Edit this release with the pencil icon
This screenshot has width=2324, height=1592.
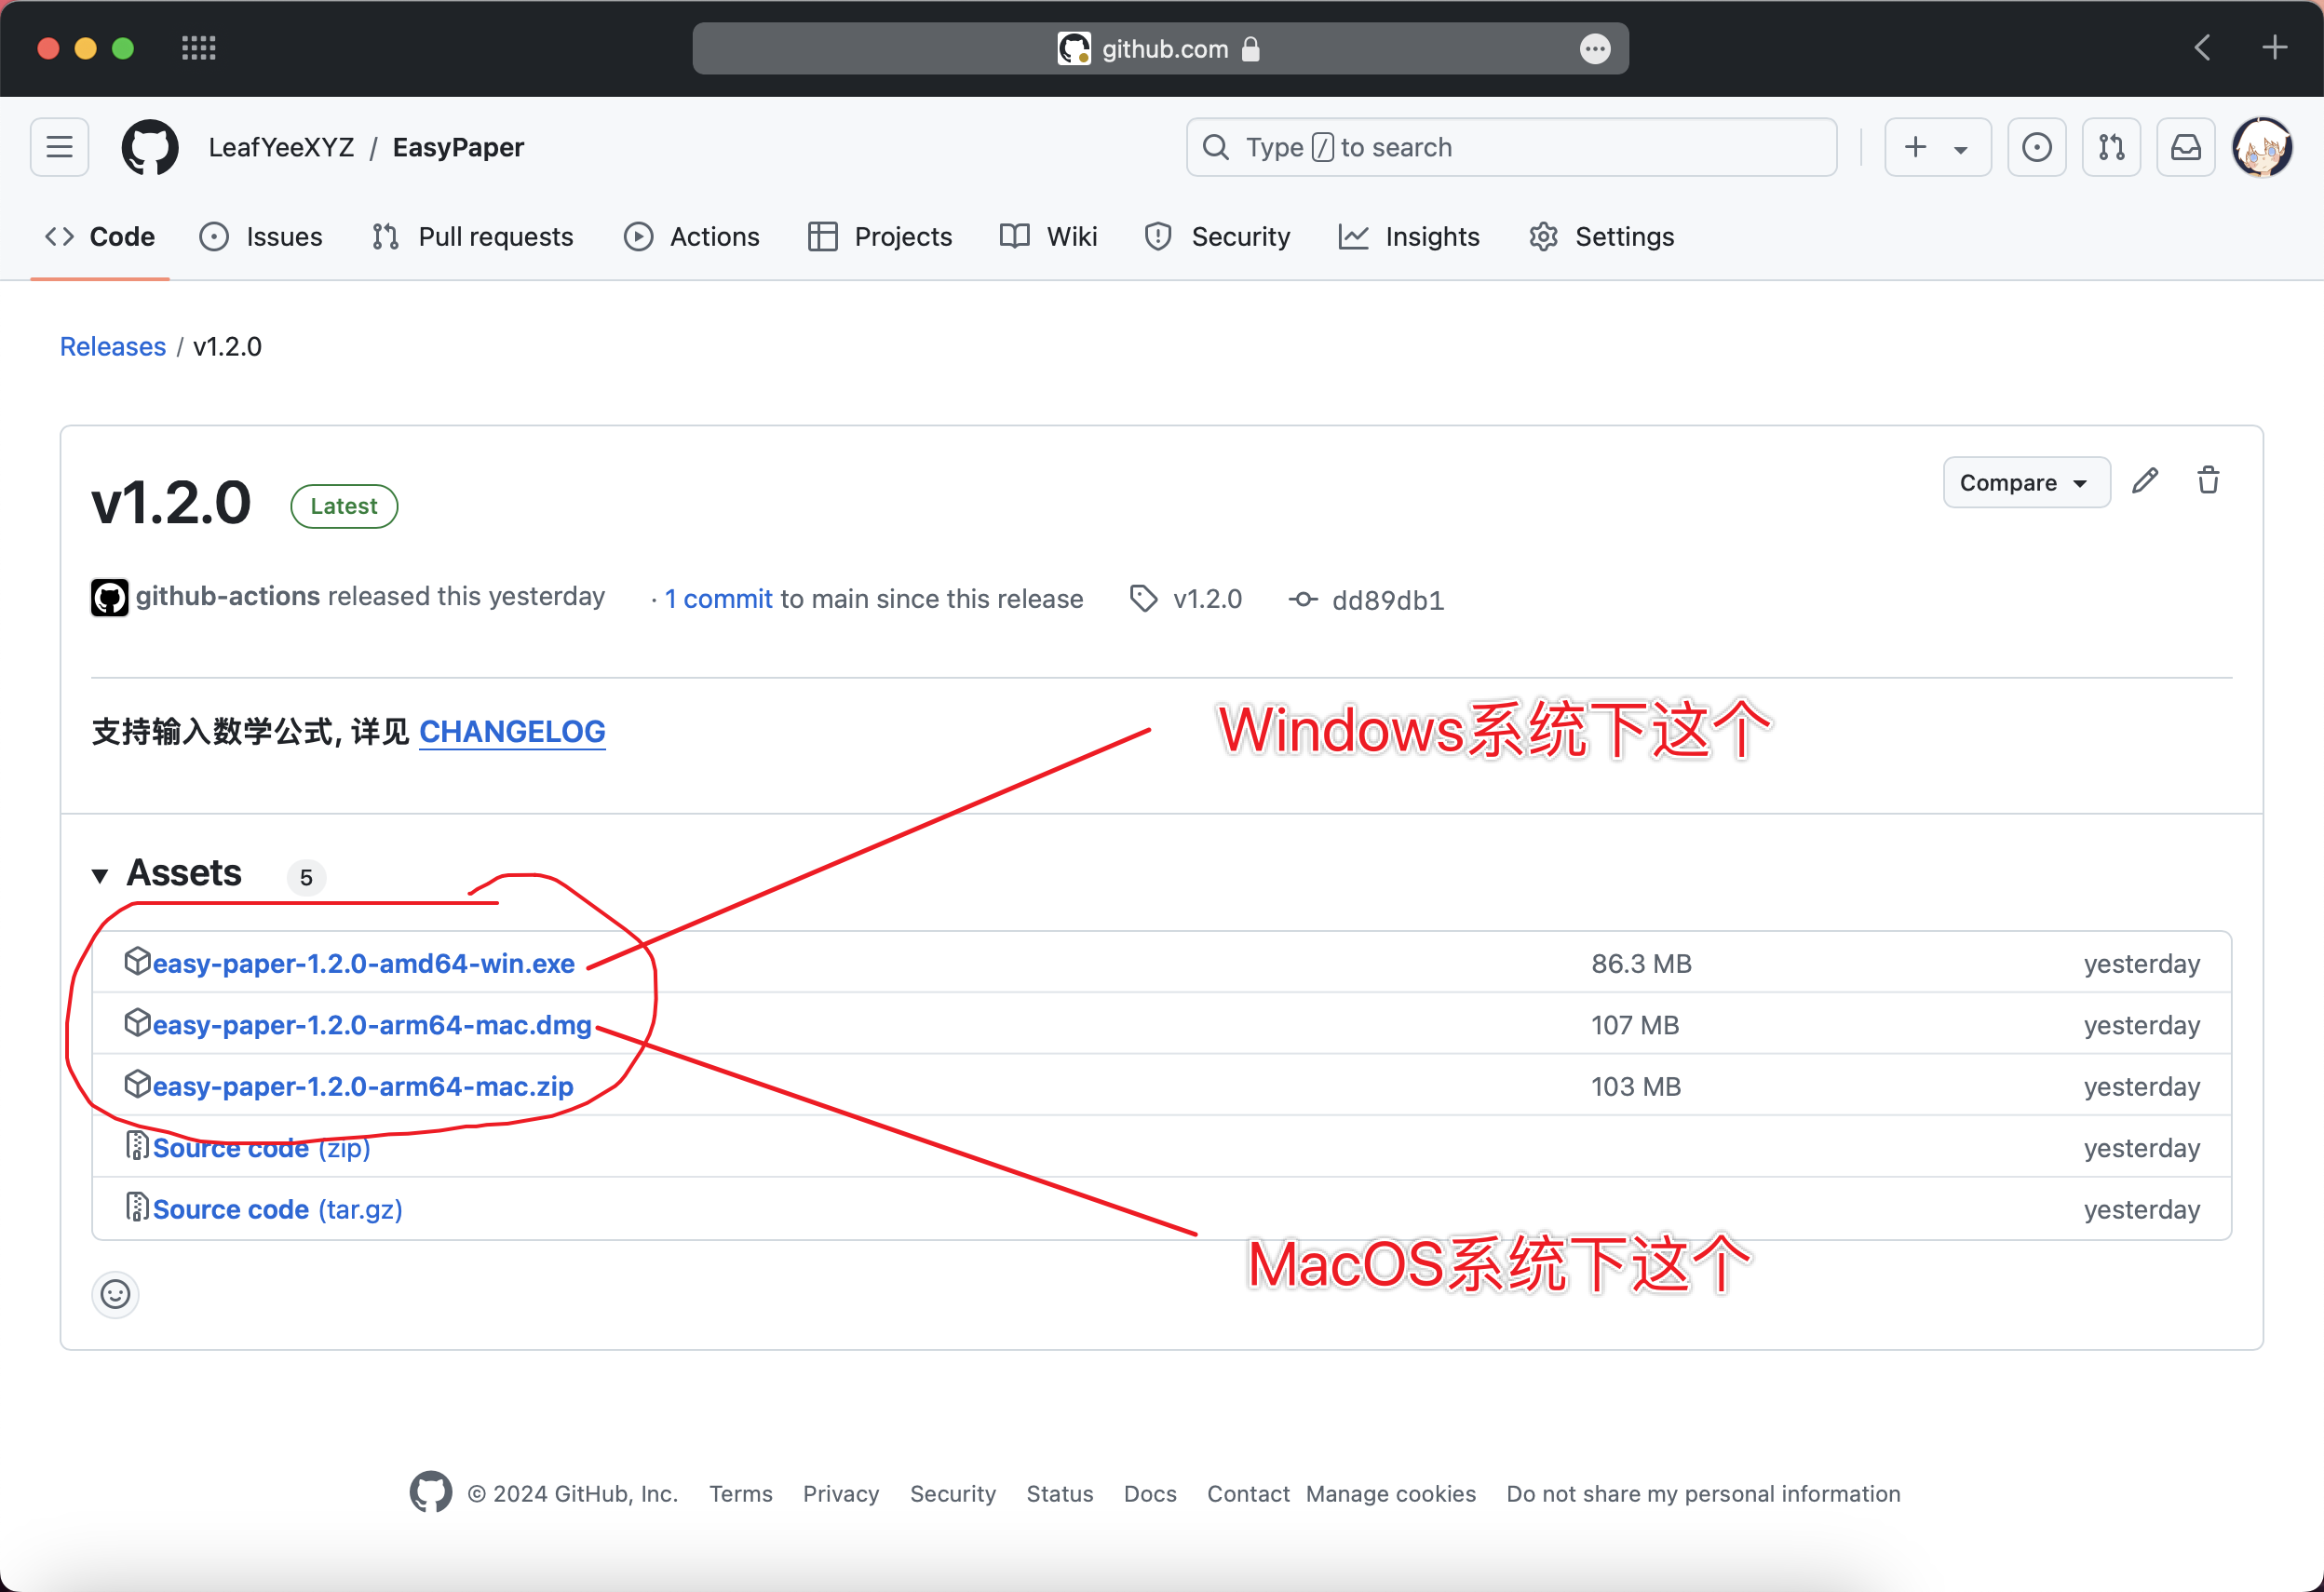coord(2145,481)
